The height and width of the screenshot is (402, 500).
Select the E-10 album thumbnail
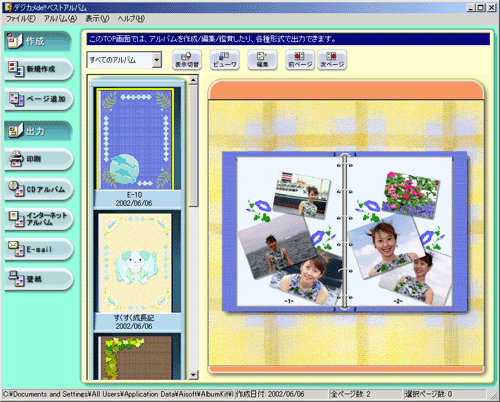click(x=135, y=139)
